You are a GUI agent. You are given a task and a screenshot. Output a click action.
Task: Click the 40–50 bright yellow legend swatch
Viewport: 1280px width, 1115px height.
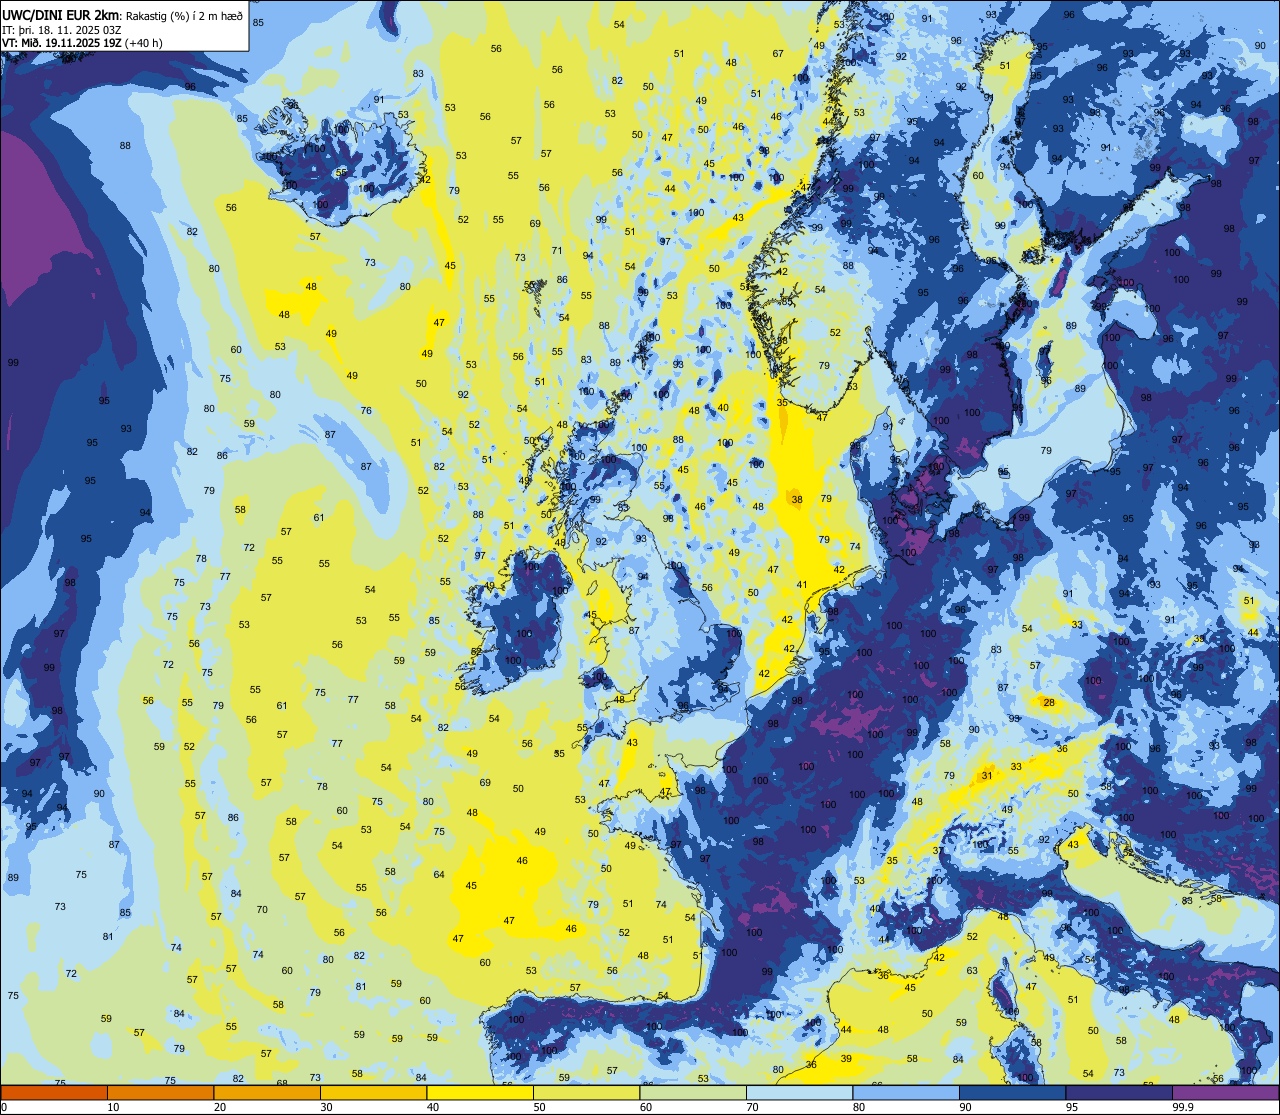coord(480,1093)
